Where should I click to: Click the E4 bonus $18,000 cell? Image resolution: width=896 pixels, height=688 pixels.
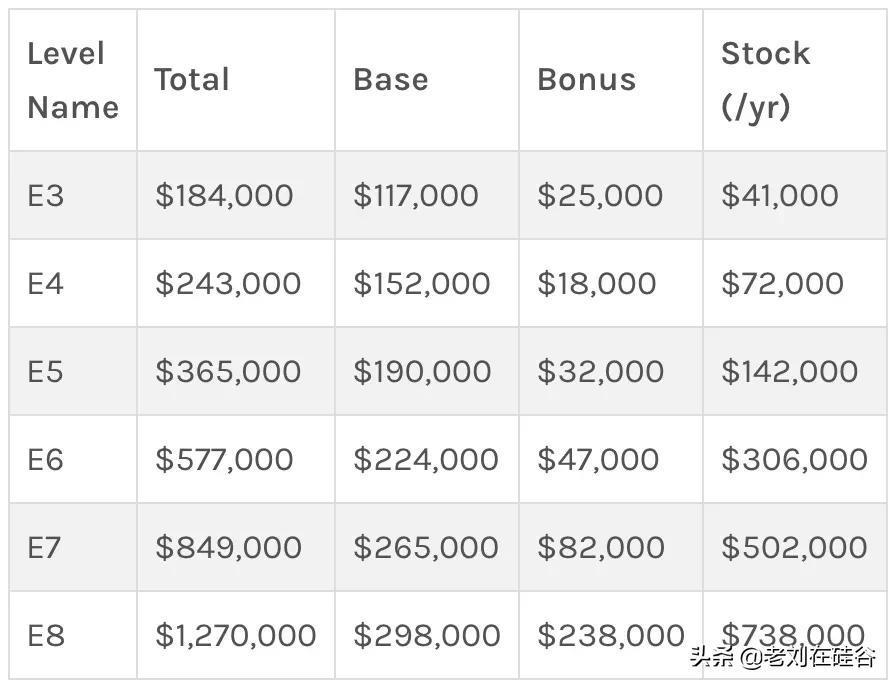[x=611, y=283]
